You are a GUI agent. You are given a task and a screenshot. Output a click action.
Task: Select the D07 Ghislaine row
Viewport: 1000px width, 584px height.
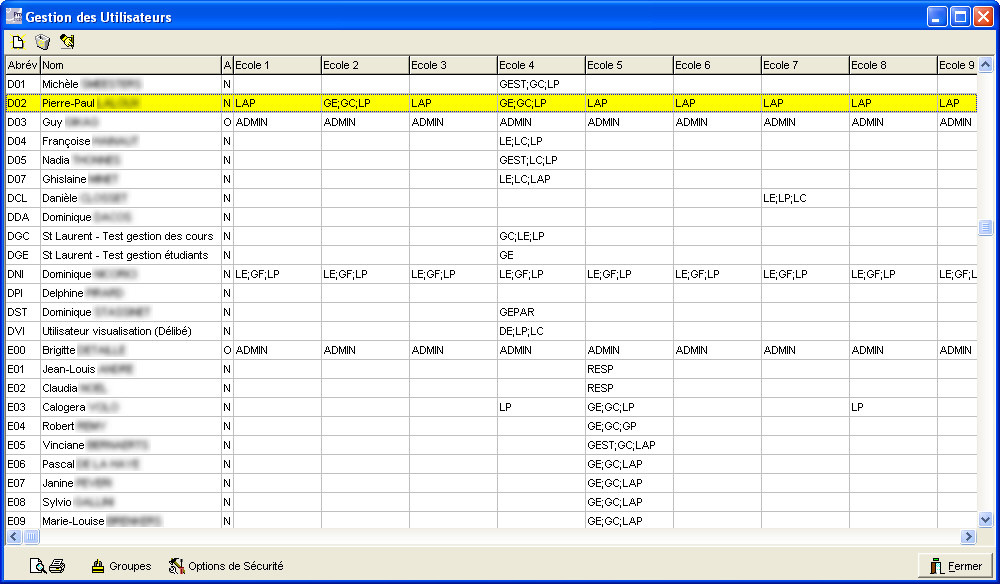tap(491, 179)
